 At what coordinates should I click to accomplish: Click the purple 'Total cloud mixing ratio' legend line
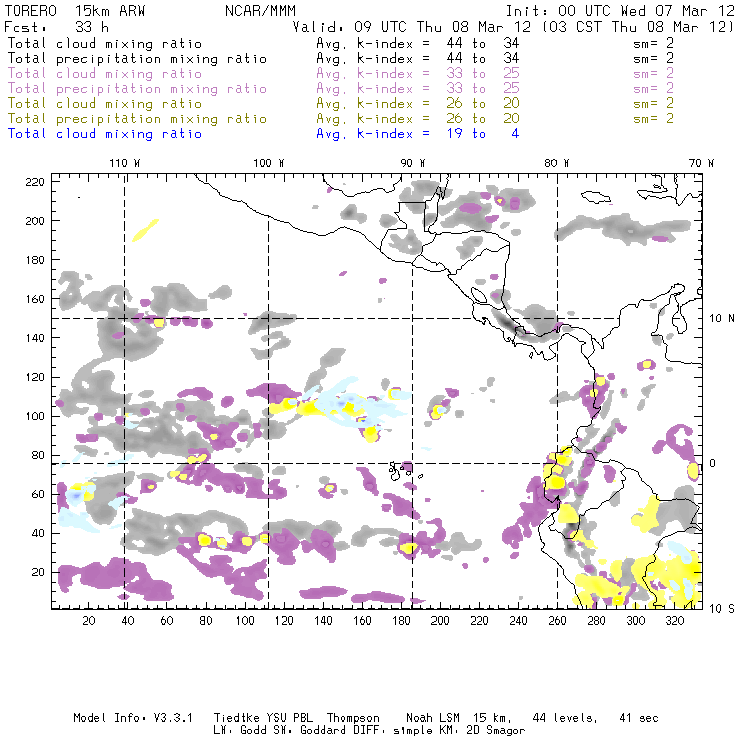tap(105, 74)
